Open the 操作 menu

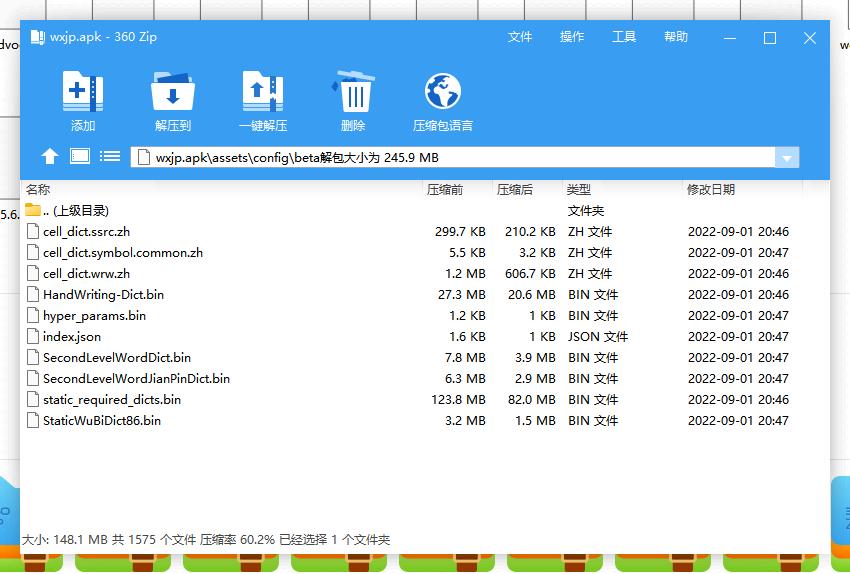click(572, 37)
